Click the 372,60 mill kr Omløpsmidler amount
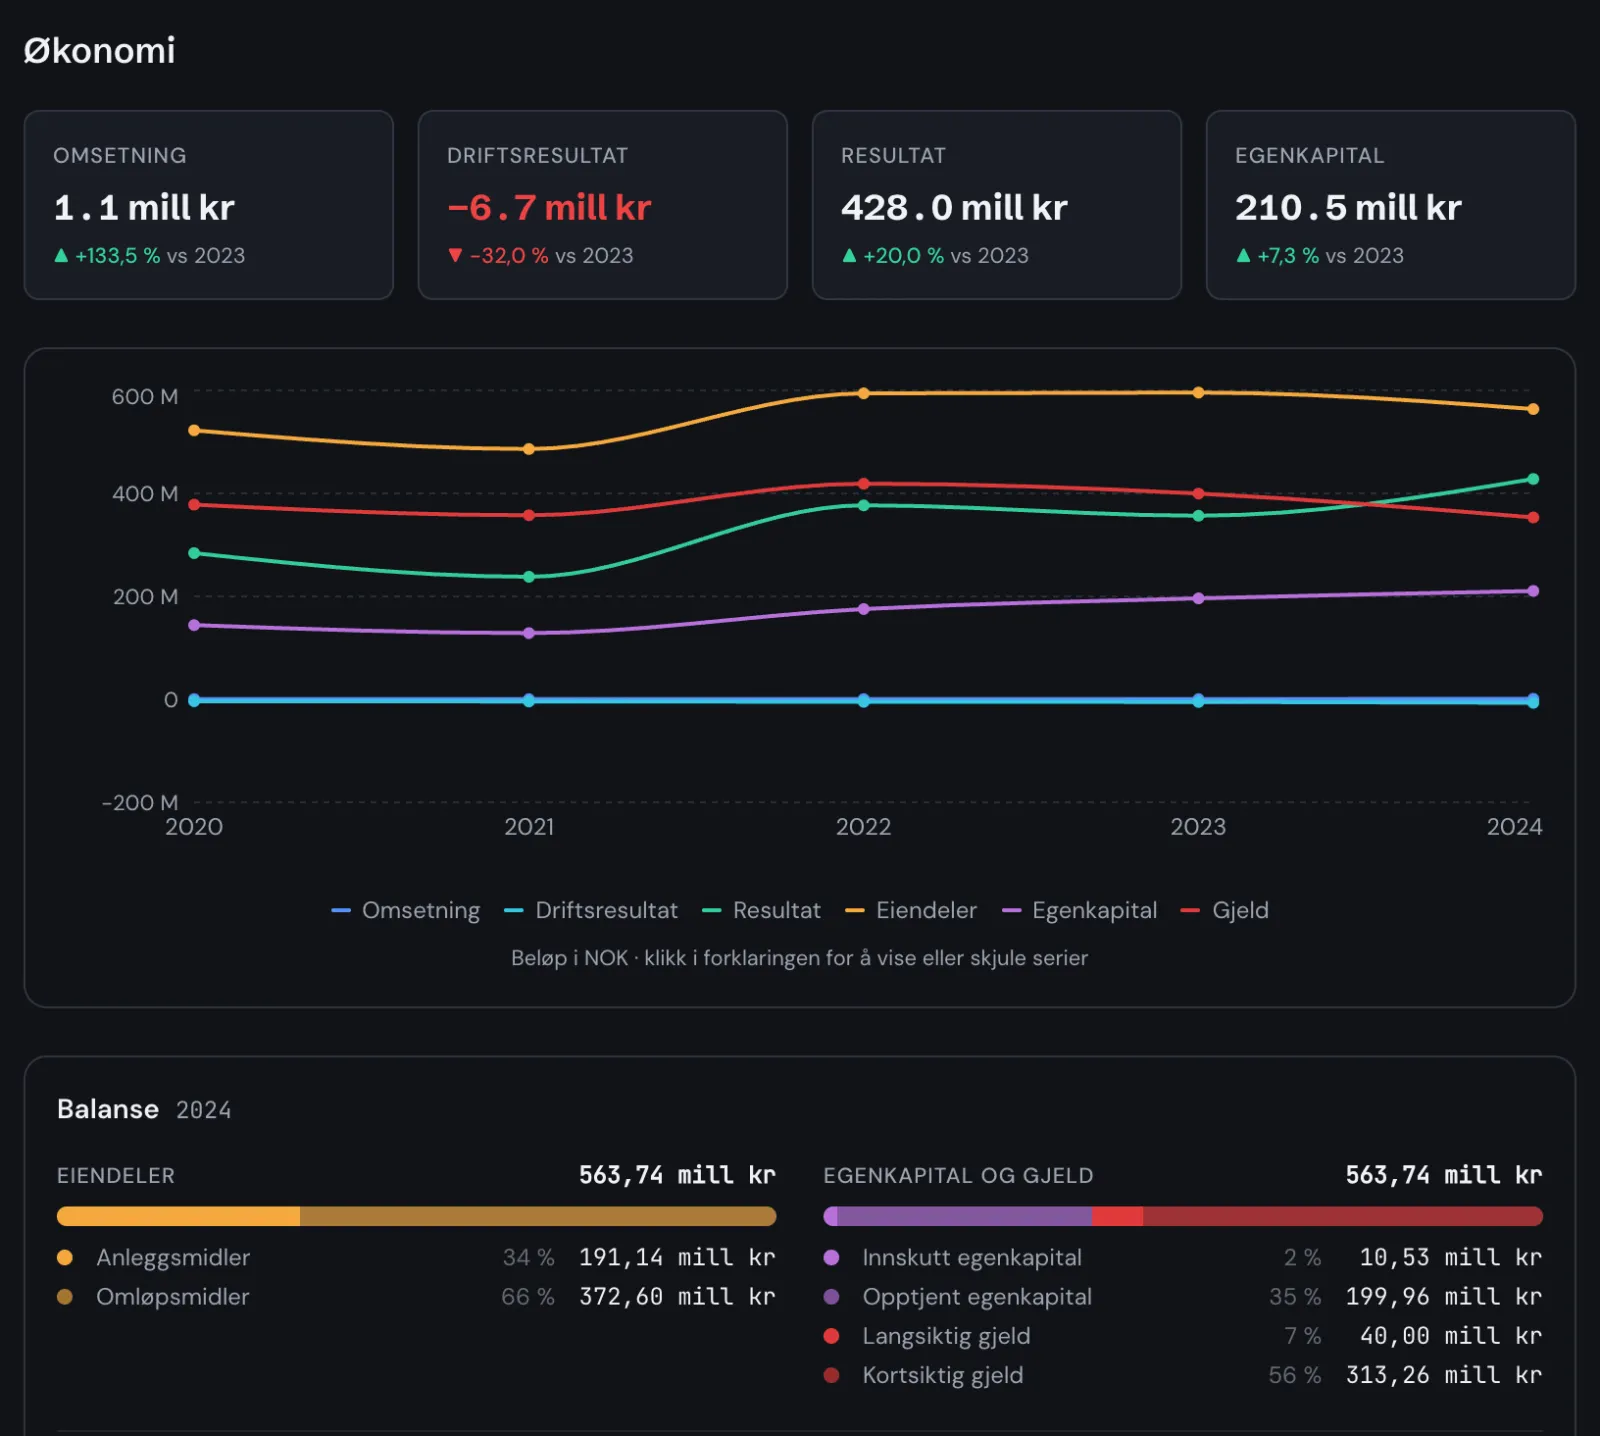 (x=677, y=1296)
